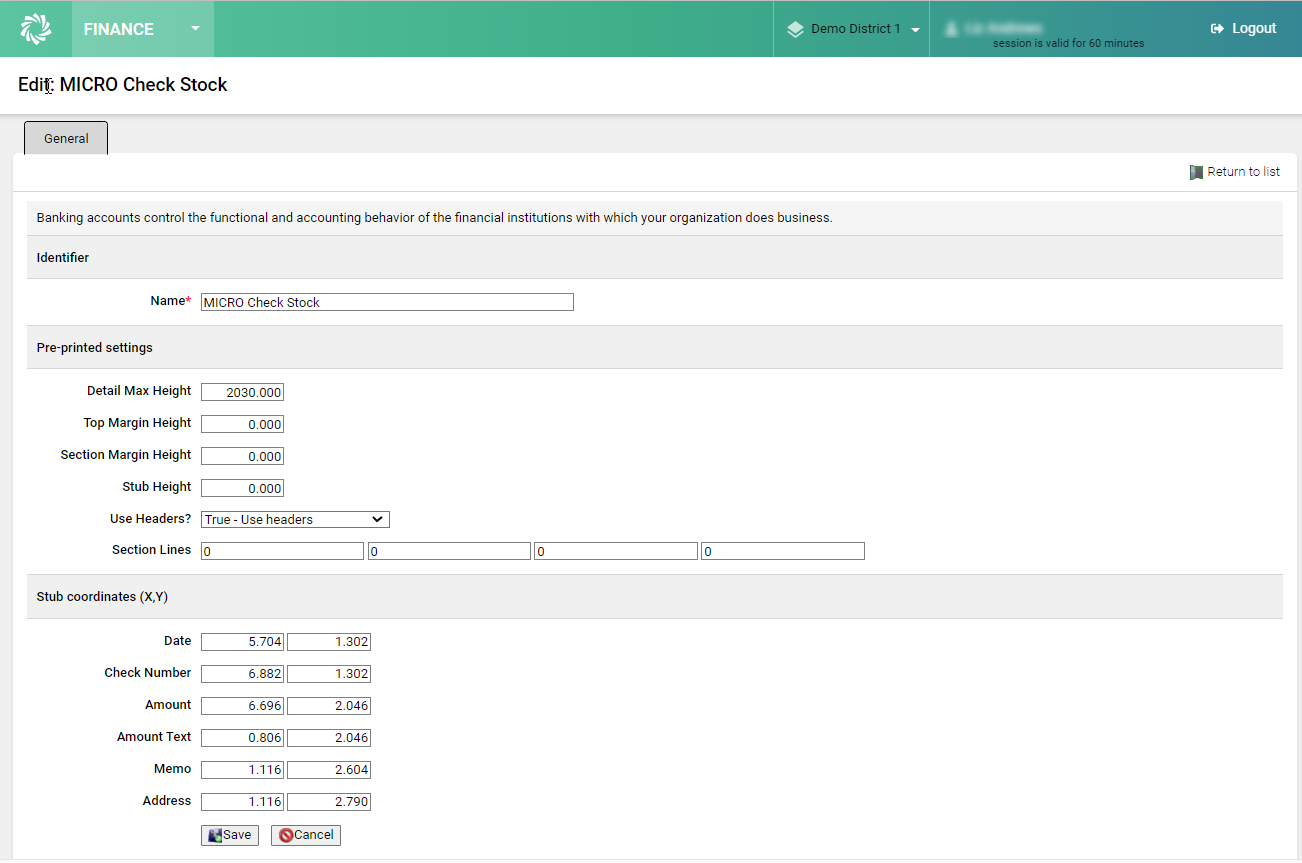This screenshot has height=863, width=1302.
Task: Click the cancel prohibition icon
Action: point(285,834)
